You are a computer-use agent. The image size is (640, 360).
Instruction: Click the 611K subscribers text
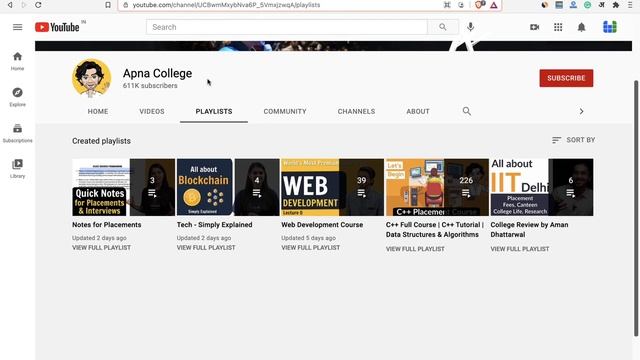[150, 86]
